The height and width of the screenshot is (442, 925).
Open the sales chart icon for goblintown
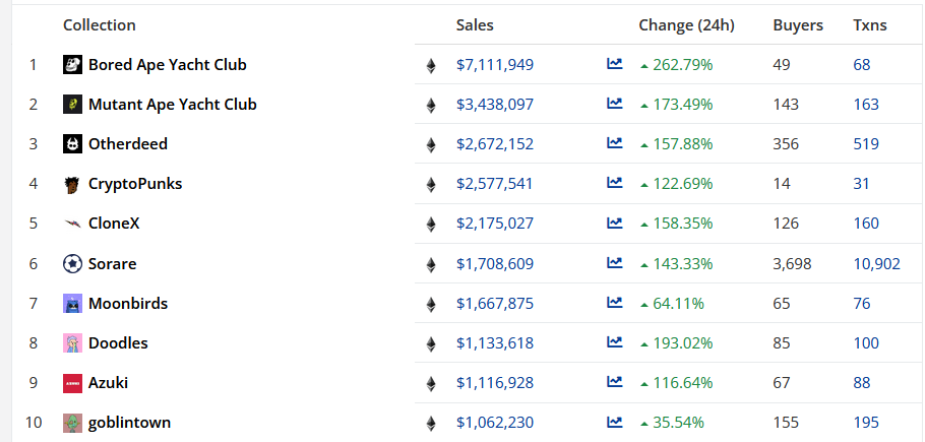(x=614, y=422)
